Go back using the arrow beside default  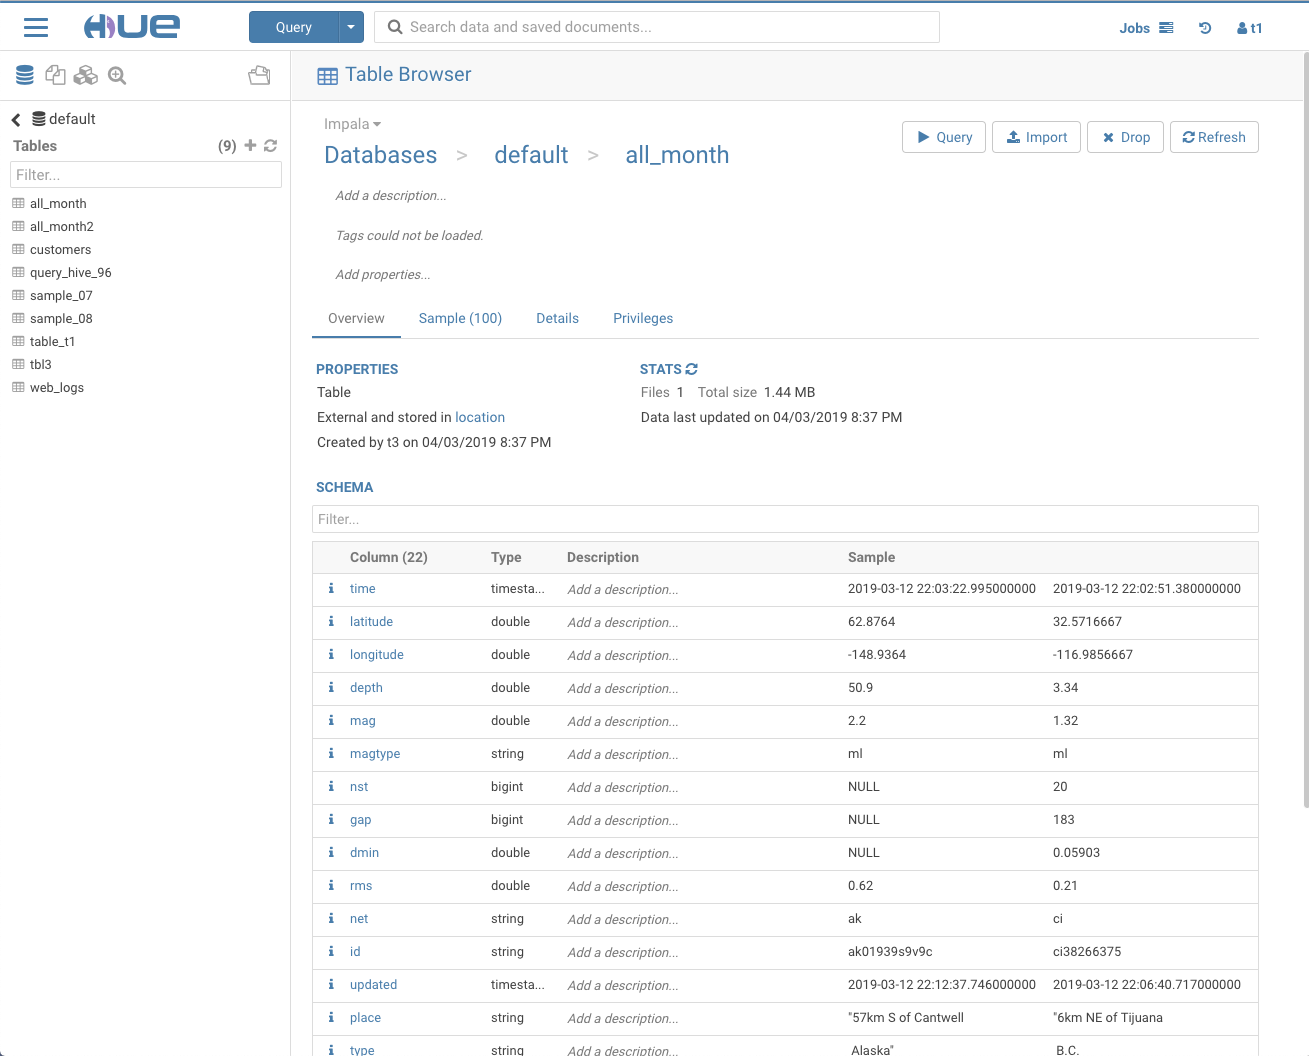pyautogui.click(x=16, y=120)
